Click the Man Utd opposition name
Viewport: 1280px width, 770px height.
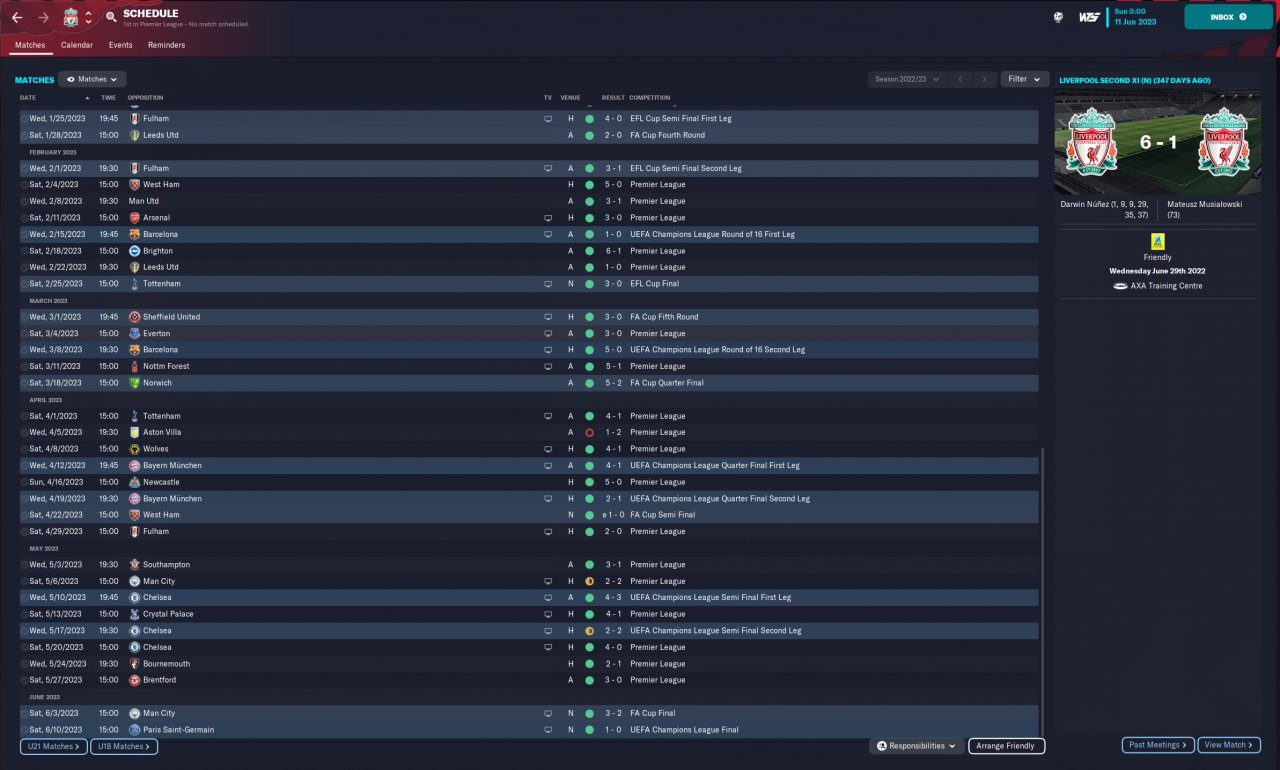pos(144,201)
